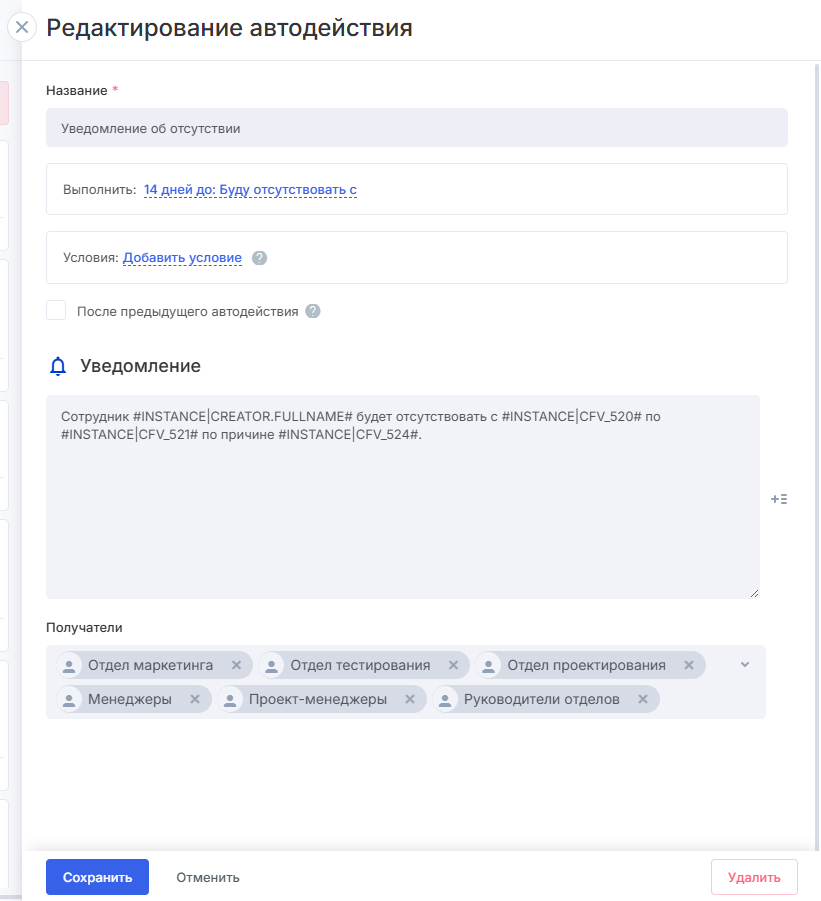The image size is (821, 901).
Task: Enable После предыдущего автодействия checkbox
Action: (x=56, y=311)
